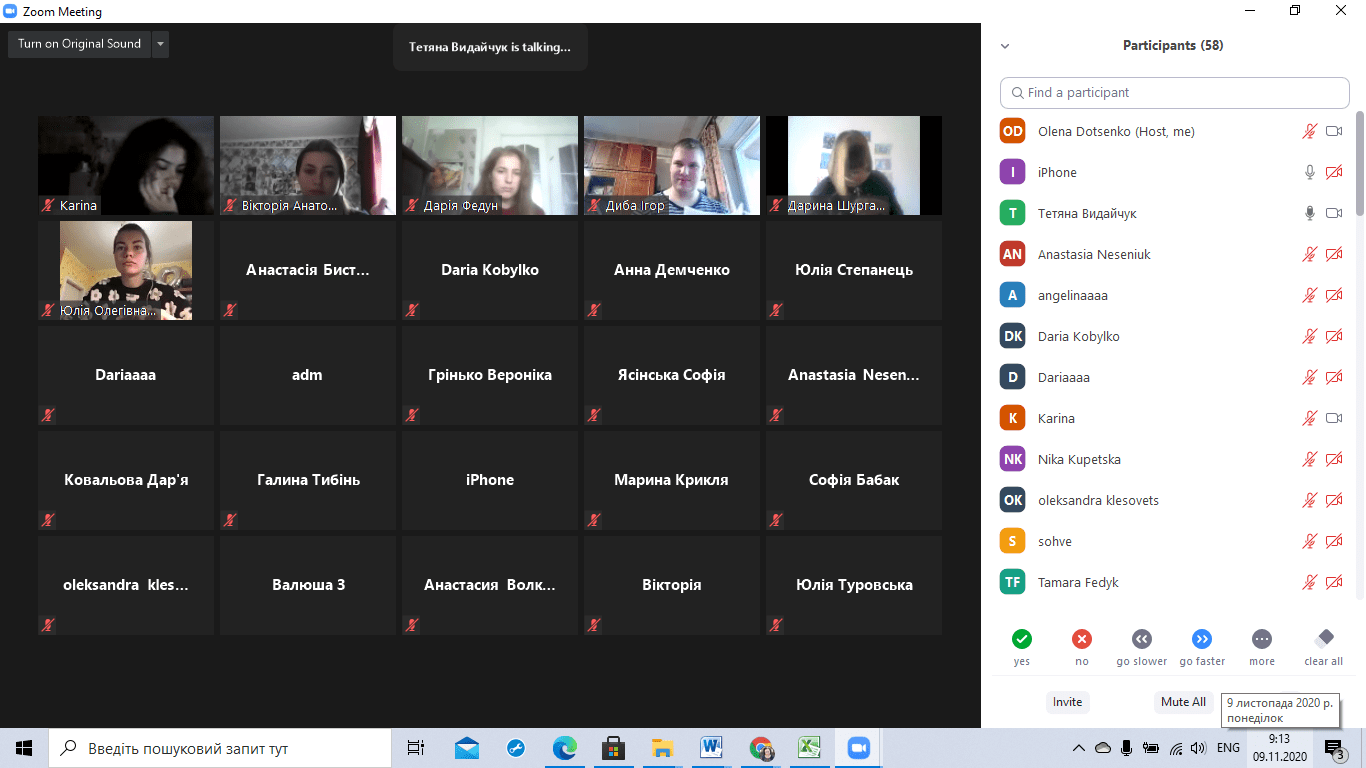Open the more reactions icon
The width and height of the screenshot is (1366, 768).
(x=1262, y=639)
